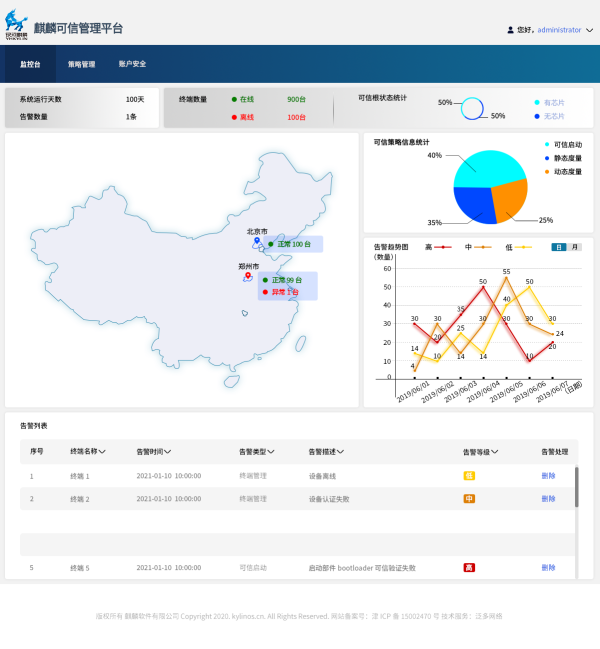Click 删除 for 终端 2 row

tap(548, 499)
